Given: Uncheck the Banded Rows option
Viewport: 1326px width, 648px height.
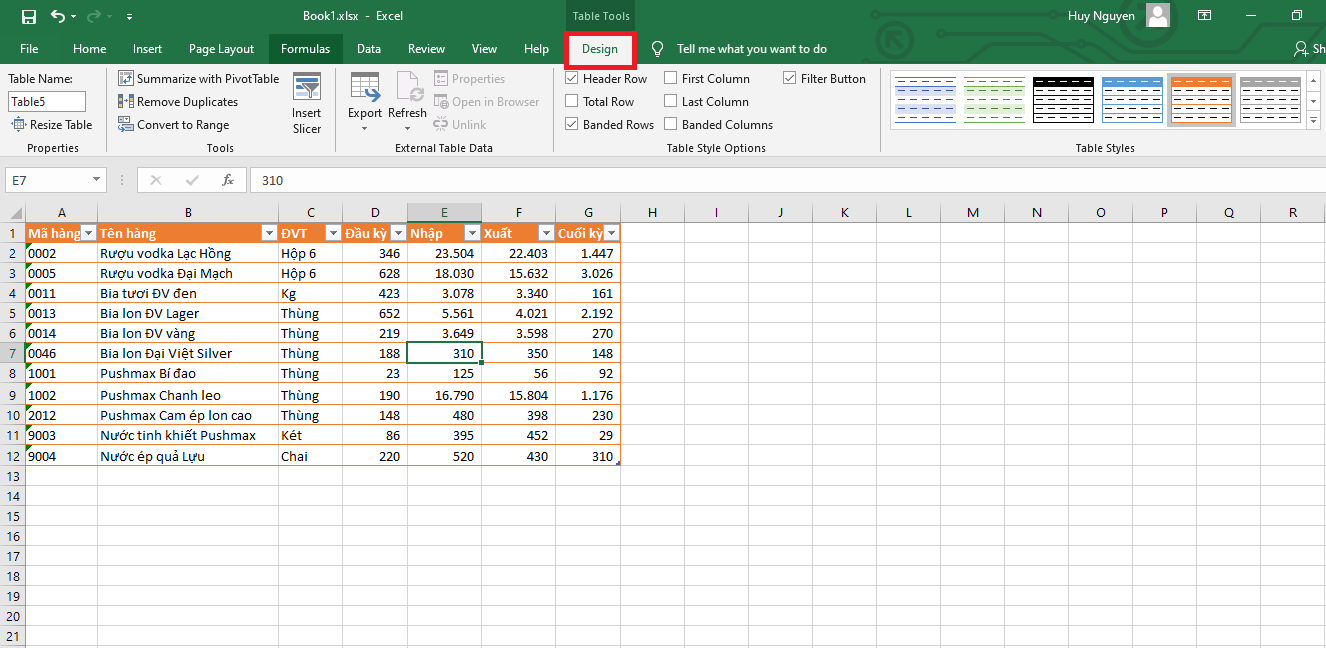Looking at the screenshot, I should click(572, 125).
